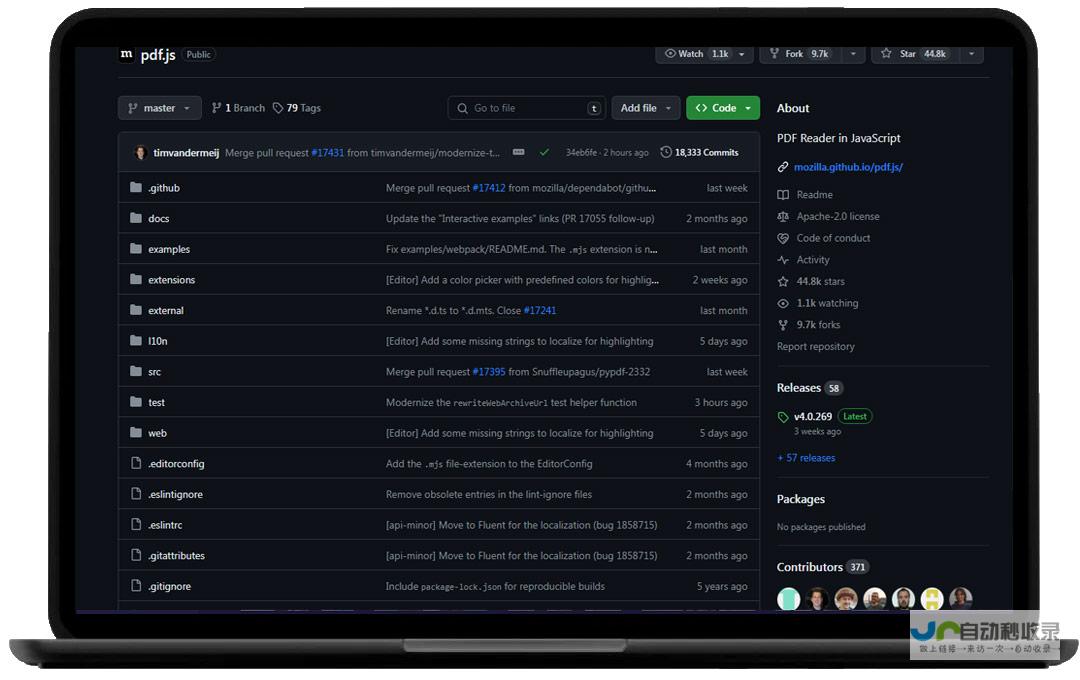Click the .github folder icon
The width and height of the screenshot is (1080, 680).
point(136,187)
